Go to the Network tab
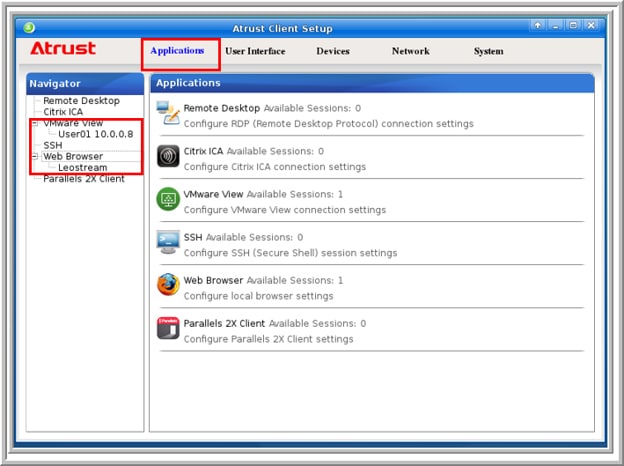 [x=410, y=51]
